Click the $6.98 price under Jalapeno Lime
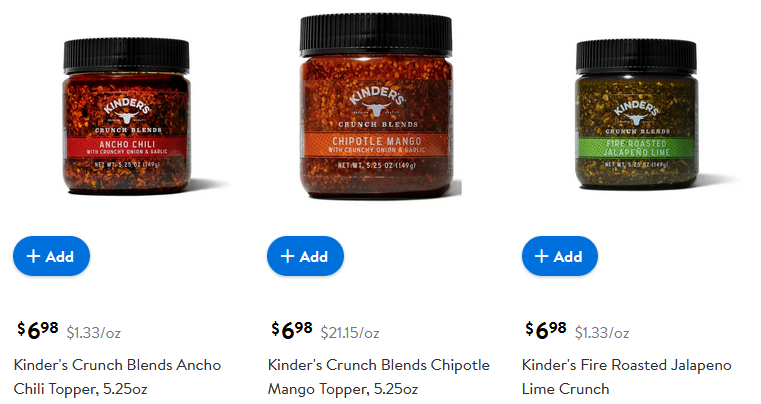Viewport: 761px width, 404px height. click(x=546, y=330)
